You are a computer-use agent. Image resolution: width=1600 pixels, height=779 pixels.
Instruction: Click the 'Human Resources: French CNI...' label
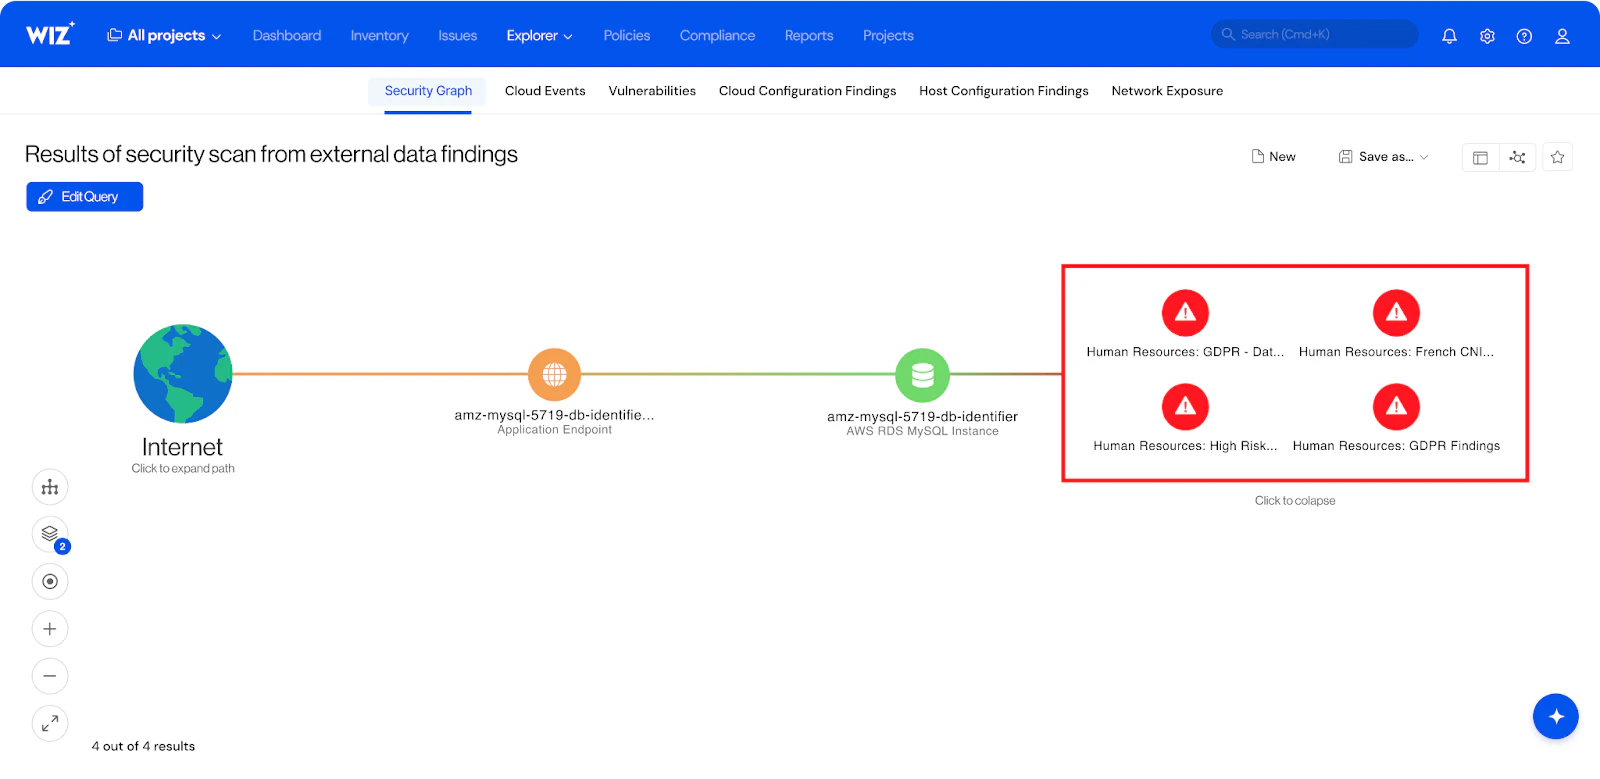click(x=1396, y=352)
